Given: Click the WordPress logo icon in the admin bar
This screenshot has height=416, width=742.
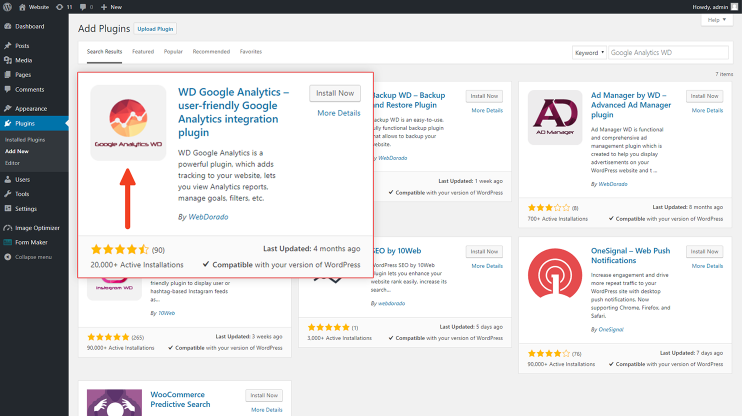Looking at the screenshot, I should tap(8, 7).
